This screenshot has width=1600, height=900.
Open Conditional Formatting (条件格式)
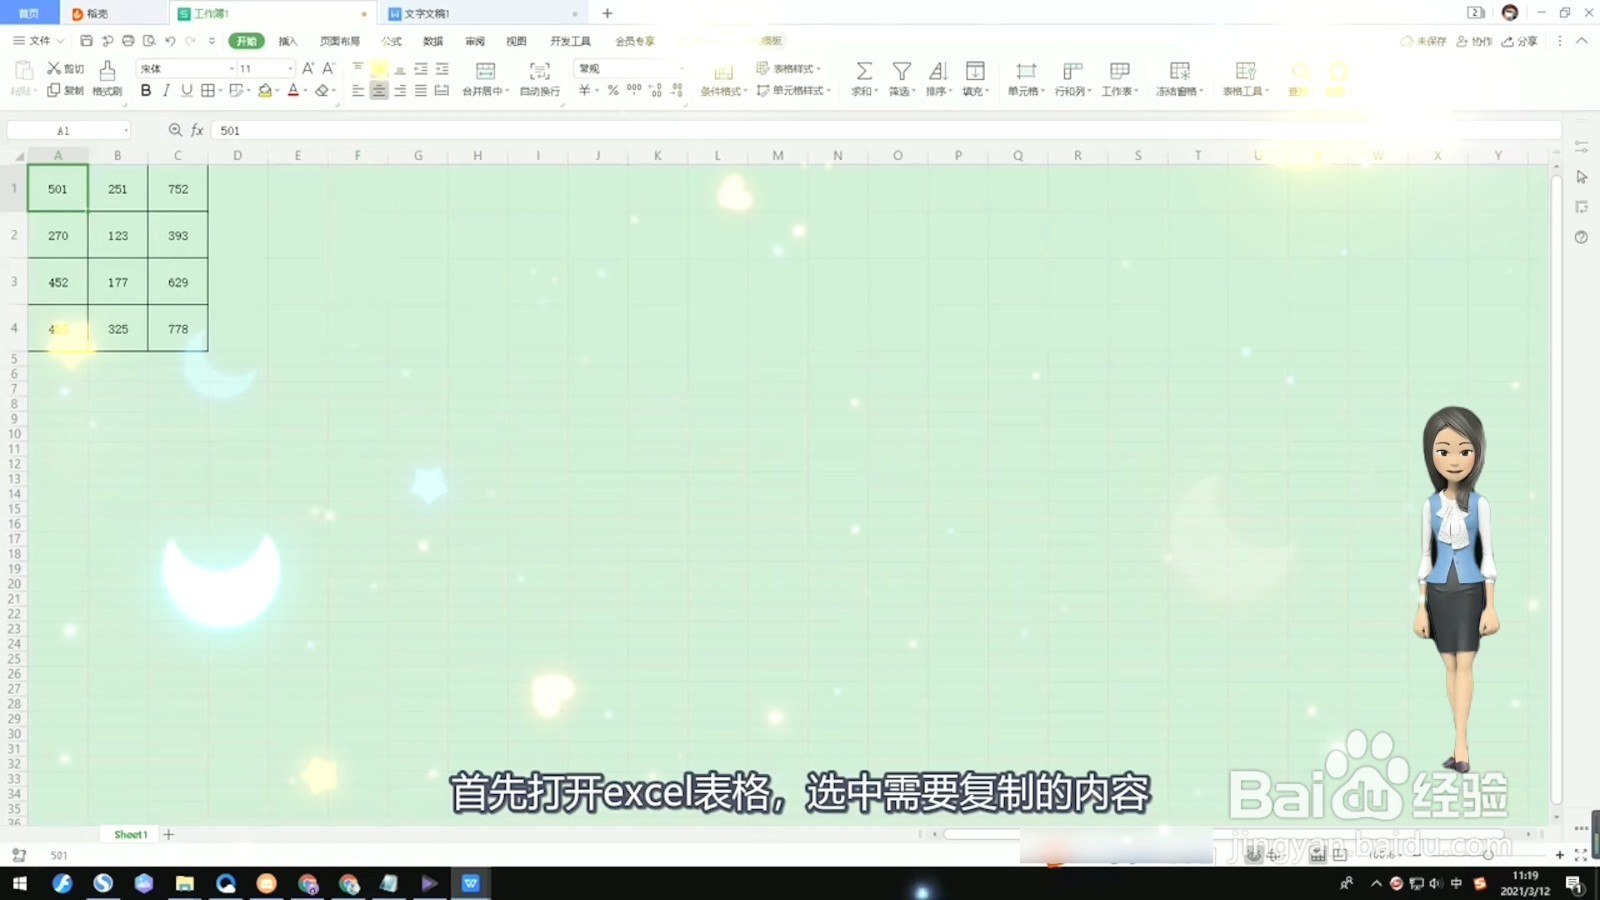point(723,79)
